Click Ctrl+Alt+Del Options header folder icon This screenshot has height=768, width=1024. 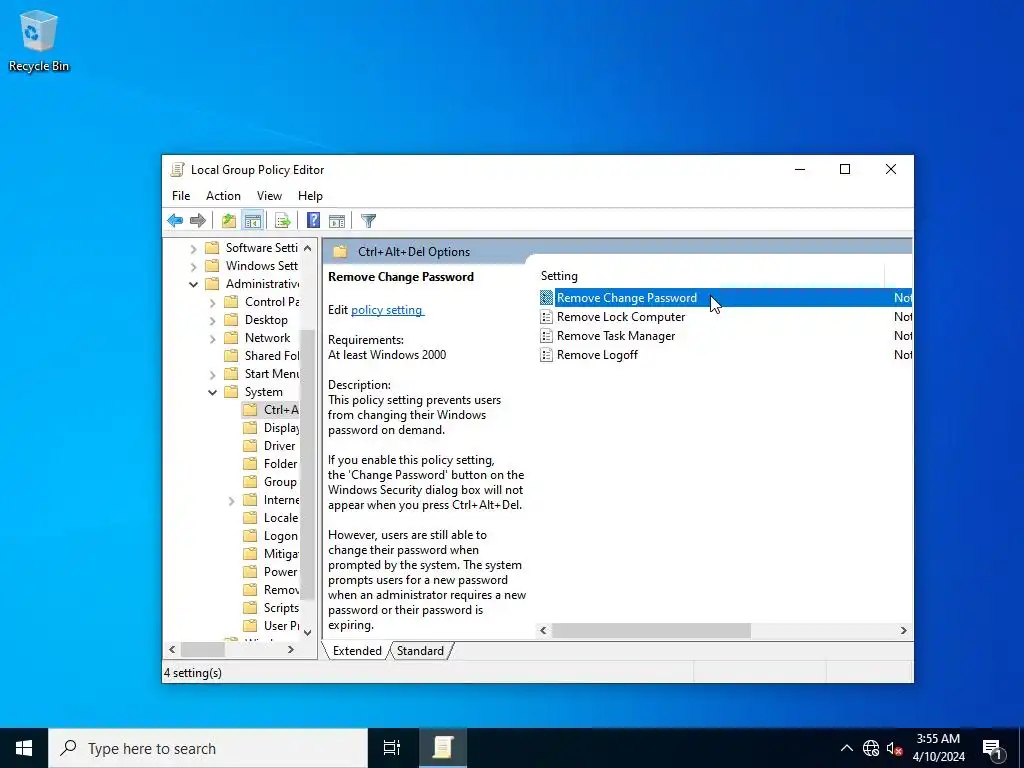tap(340, 251)
